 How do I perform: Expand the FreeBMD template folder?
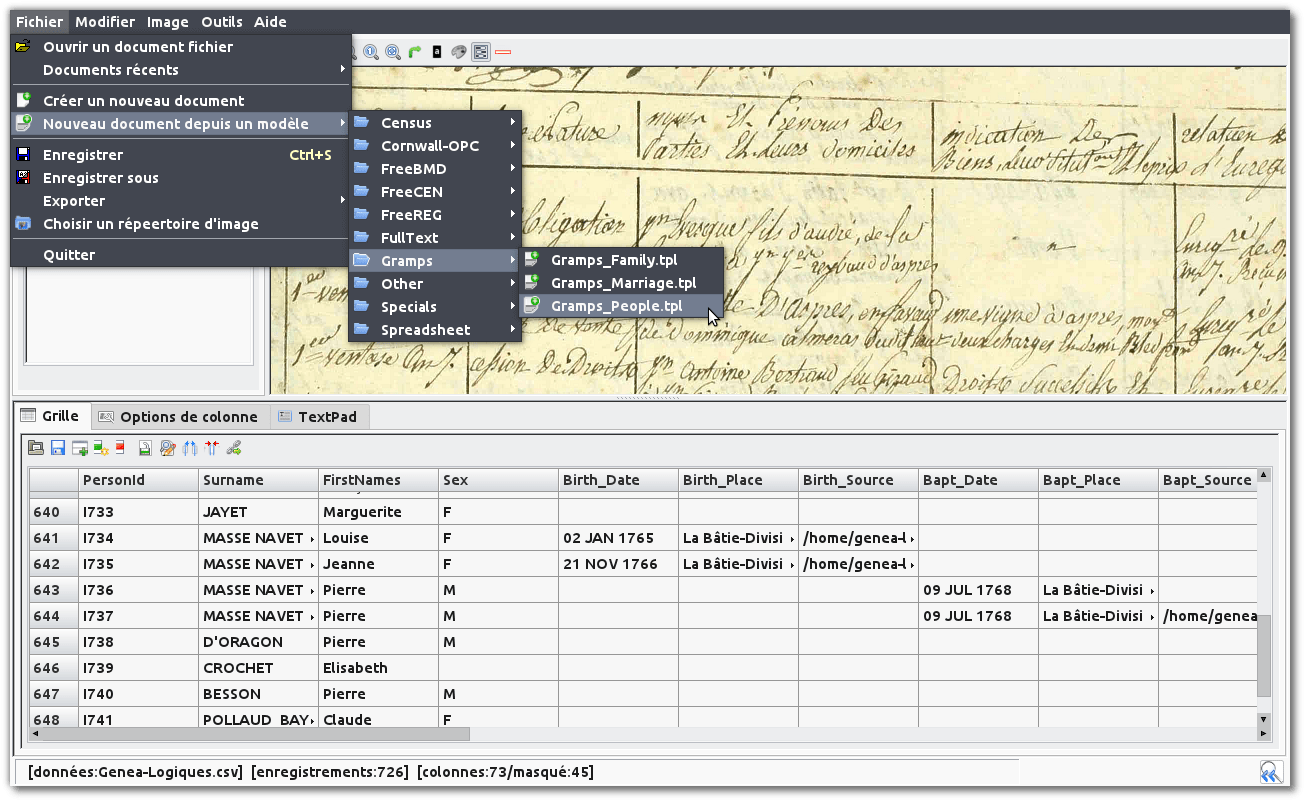pyautogui.click(x=435, y=169)
